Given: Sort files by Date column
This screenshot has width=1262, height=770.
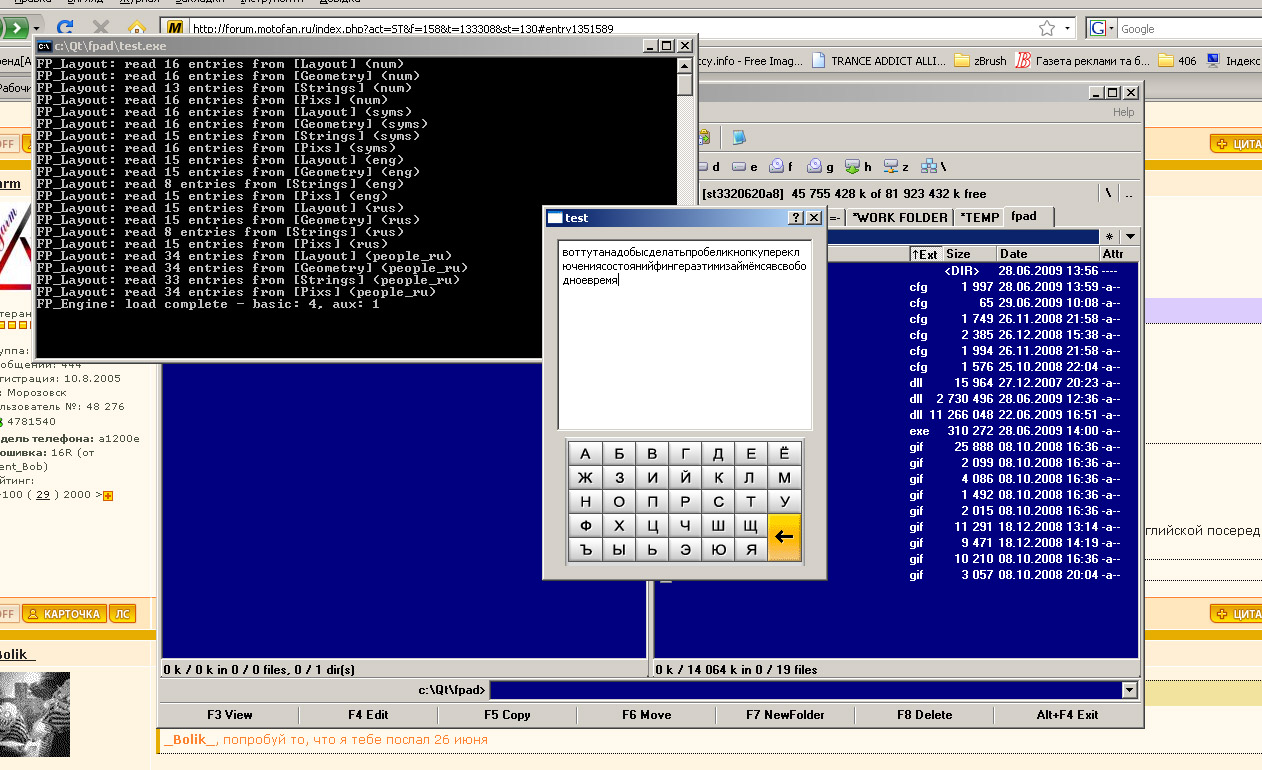Looking at the screenshot, I should pos(1047,254).
